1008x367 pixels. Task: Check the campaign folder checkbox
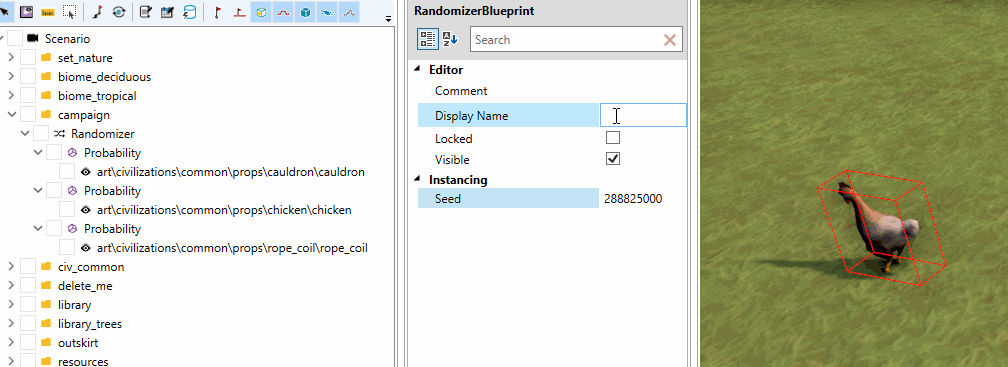coord(28,114)
